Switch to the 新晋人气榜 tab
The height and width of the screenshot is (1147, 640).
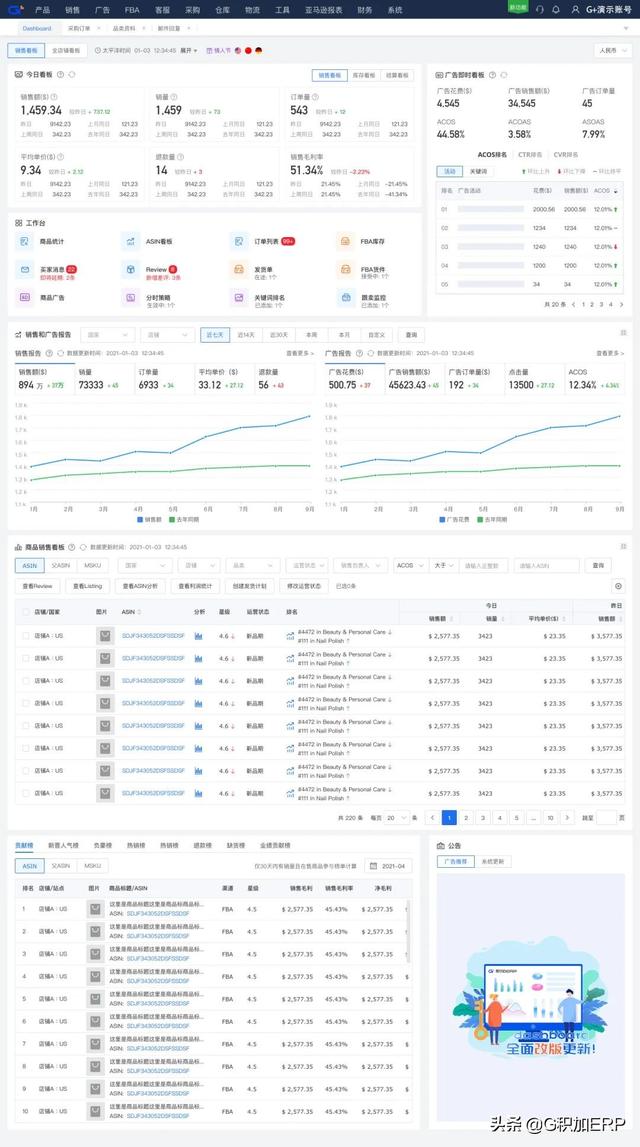tap(63, 845)
